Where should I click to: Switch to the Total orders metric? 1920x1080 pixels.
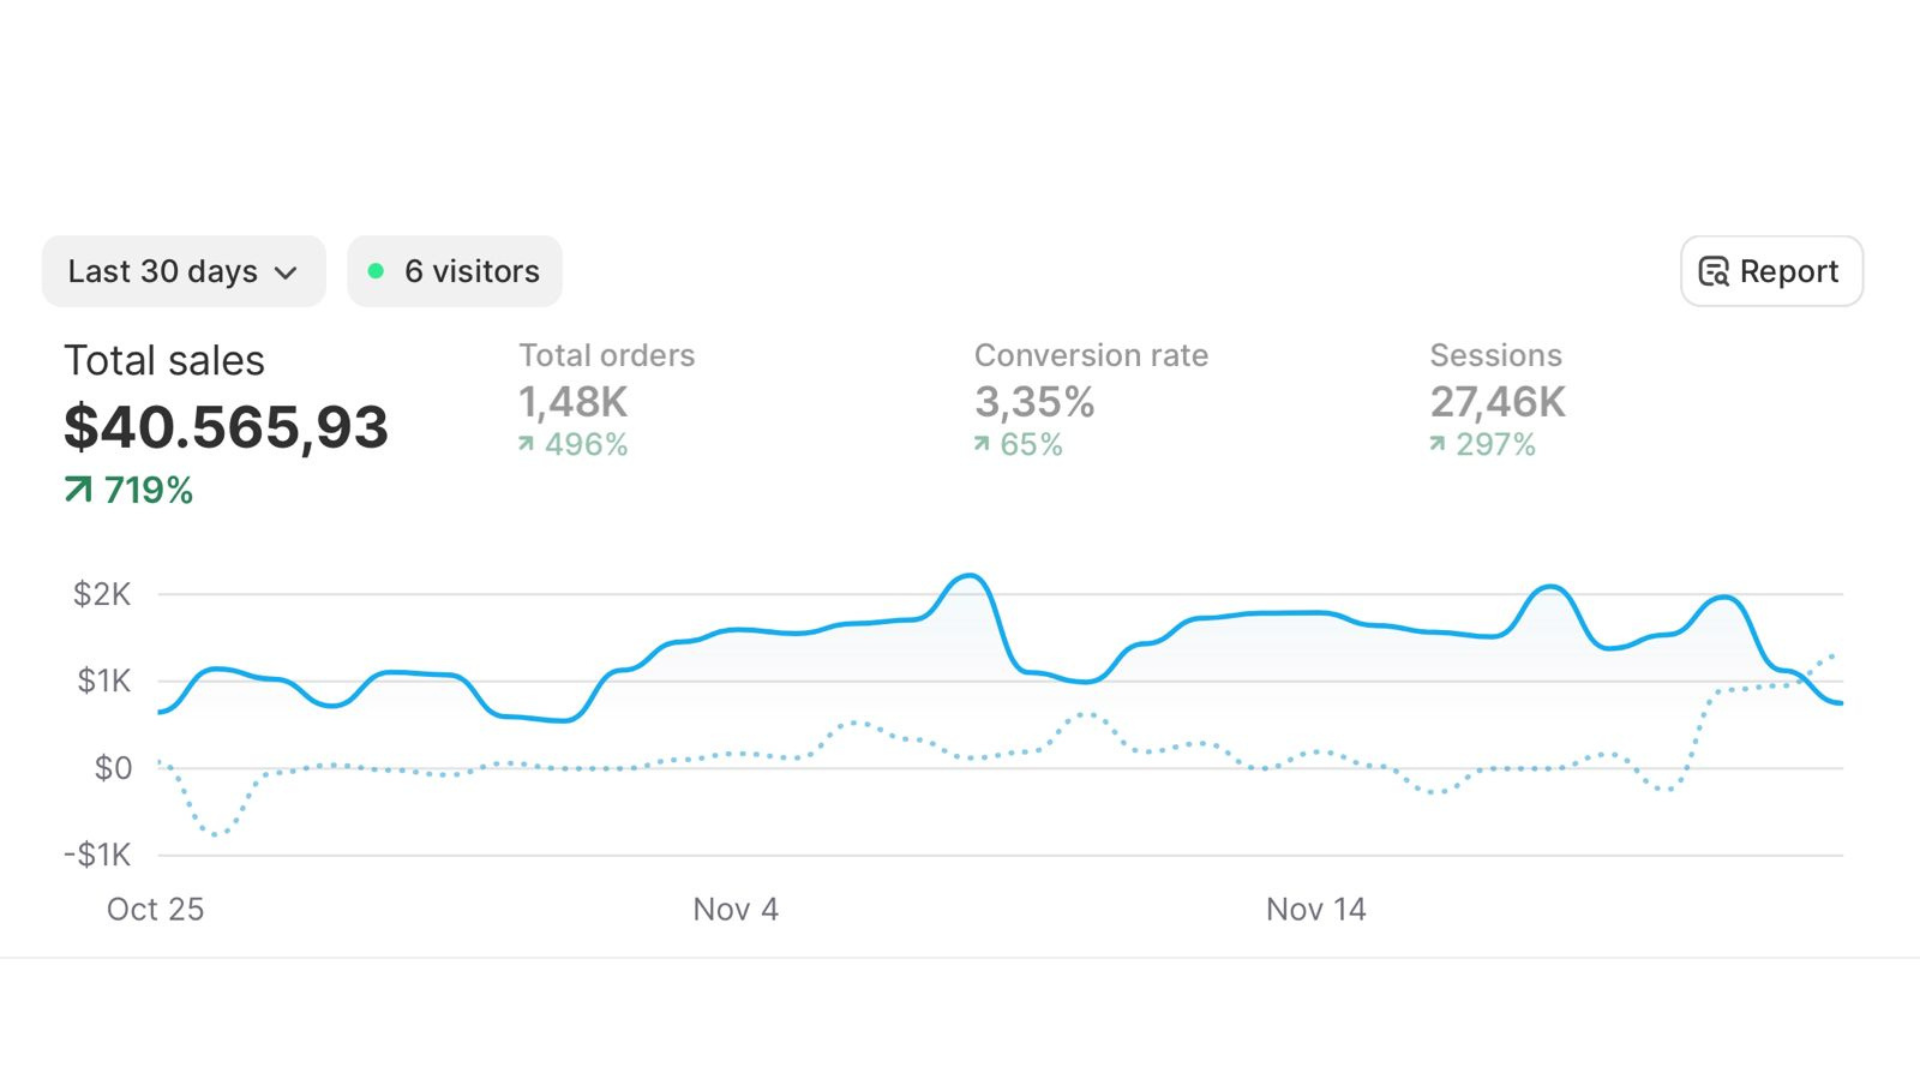(x=606, y=356)
